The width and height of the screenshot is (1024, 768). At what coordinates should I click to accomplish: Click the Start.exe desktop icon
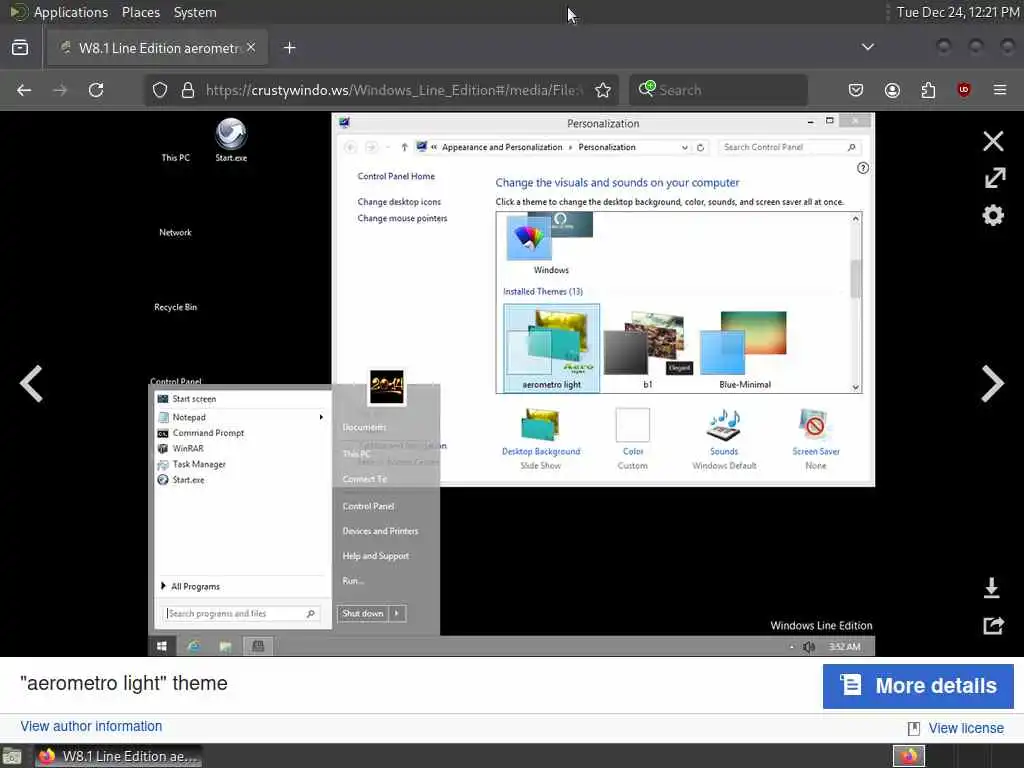point(231,140)
